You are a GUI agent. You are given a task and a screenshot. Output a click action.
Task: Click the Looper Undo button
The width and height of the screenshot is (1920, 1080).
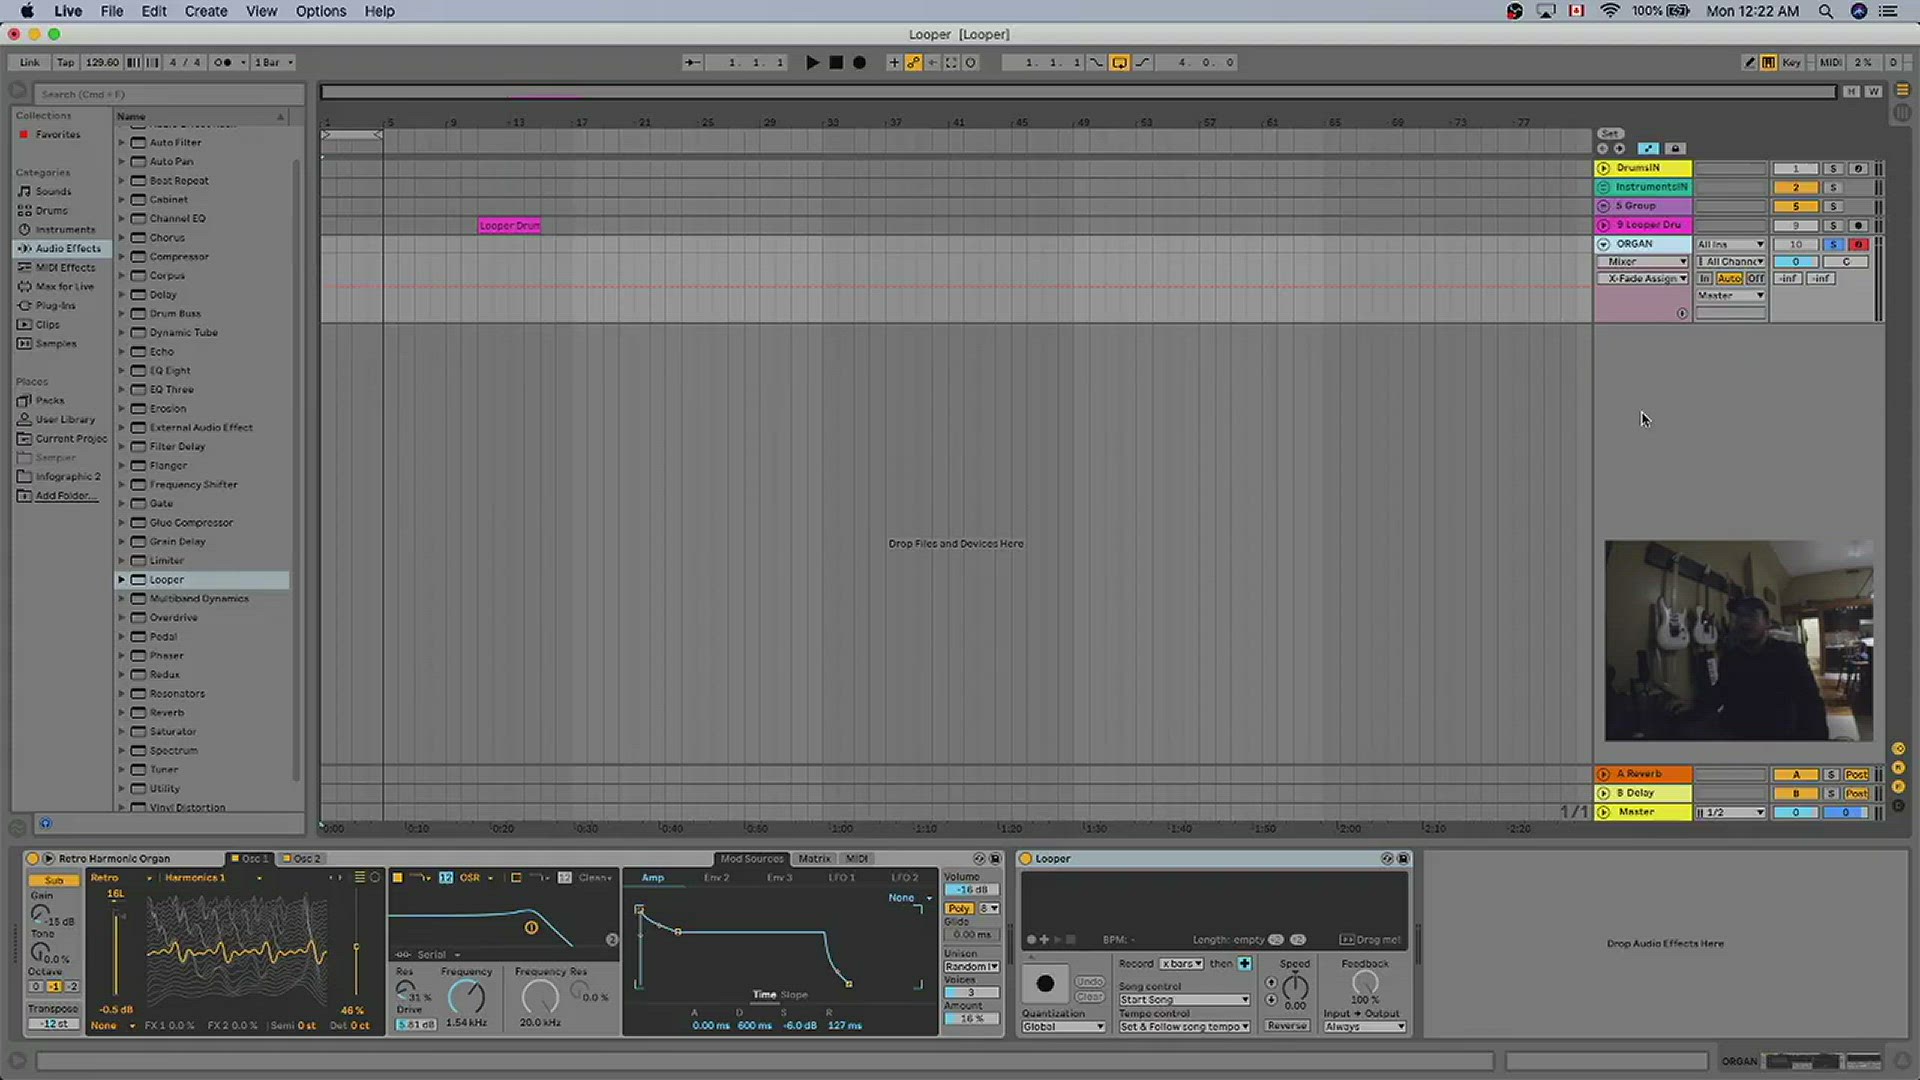(x=1090, y=982)
